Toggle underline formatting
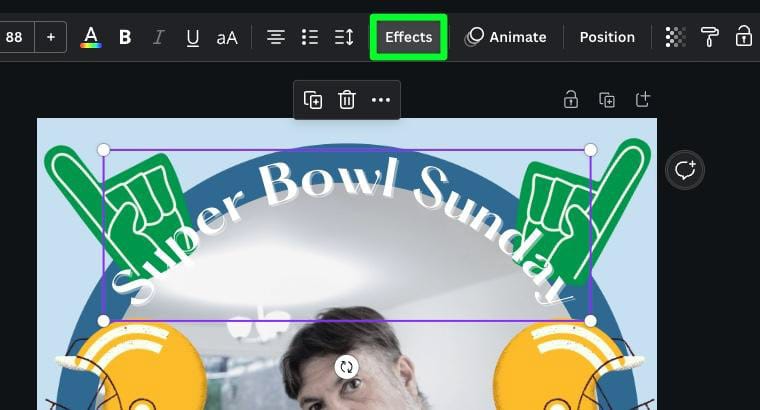This screenshot has width=760, height=410. [x=192, y=37]
